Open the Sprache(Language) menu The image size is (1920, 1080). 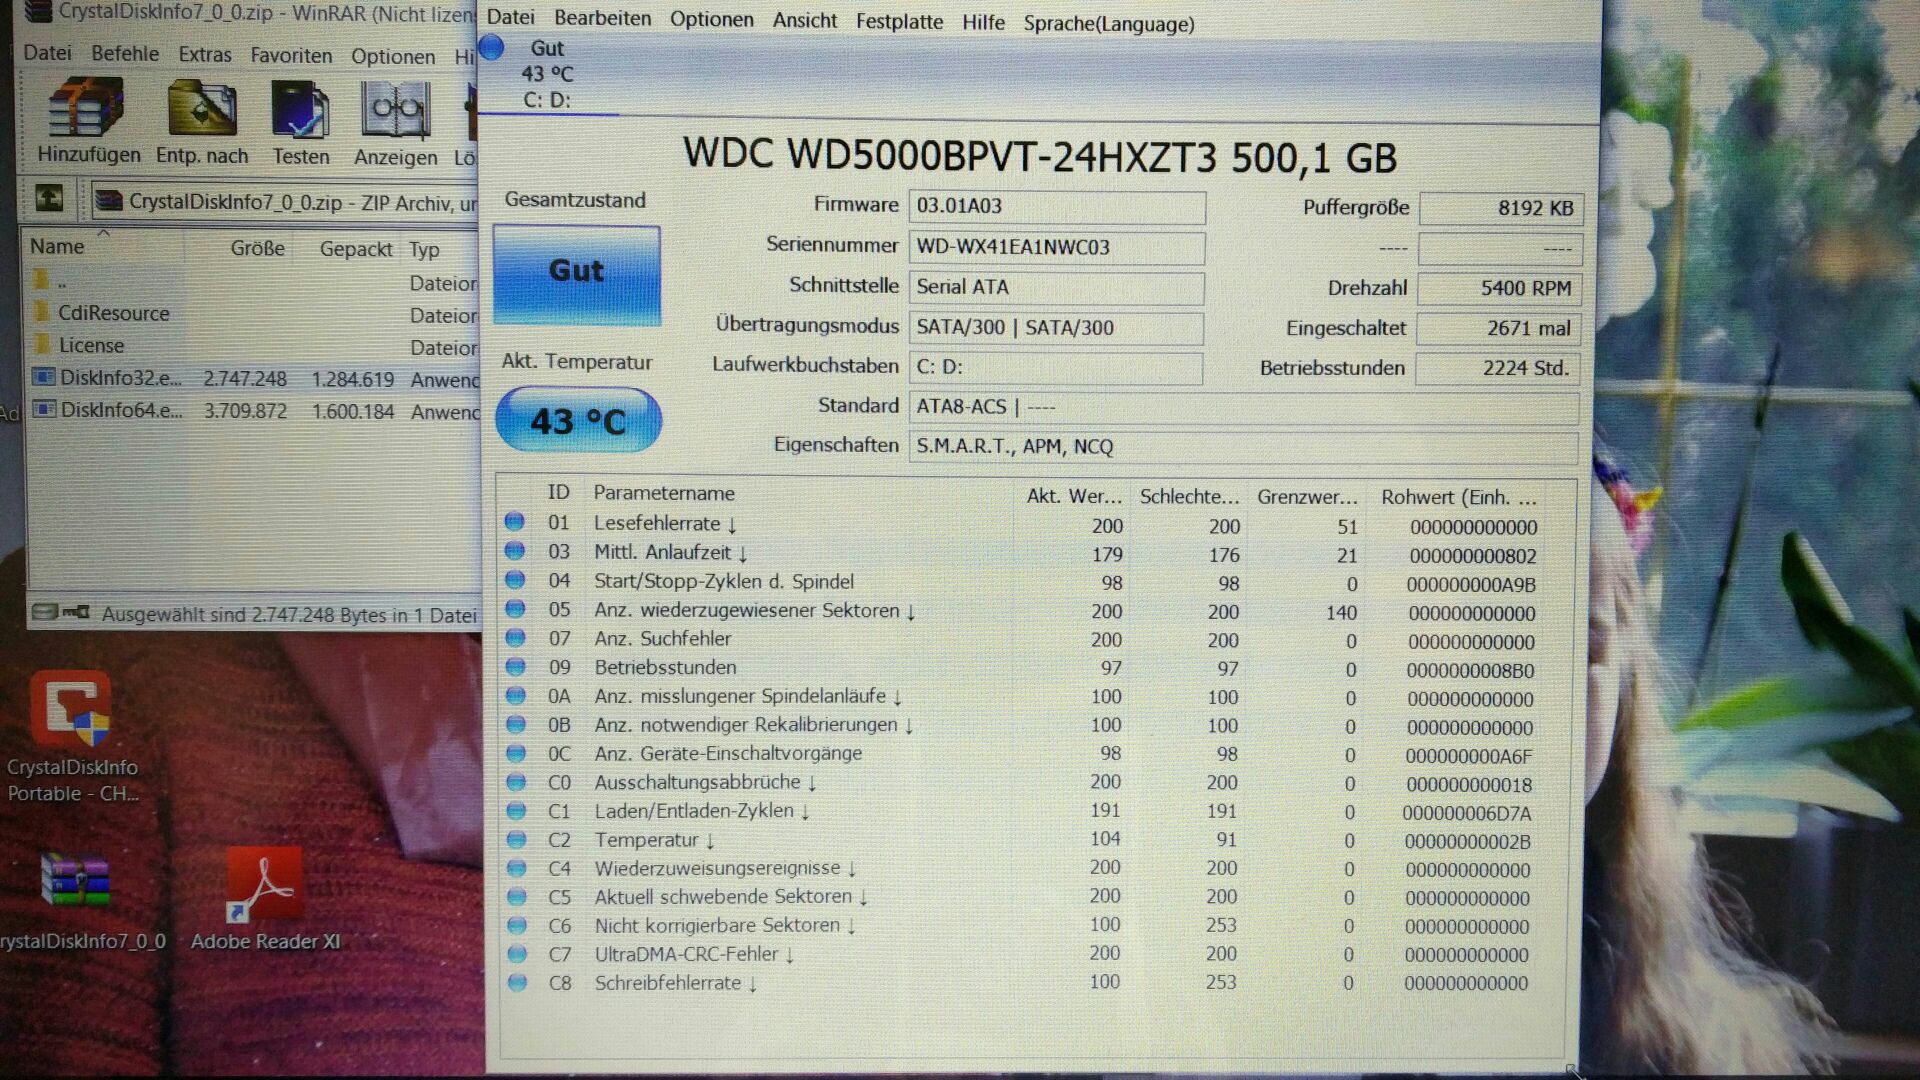pyautogui.click(x=1108, y=23)
